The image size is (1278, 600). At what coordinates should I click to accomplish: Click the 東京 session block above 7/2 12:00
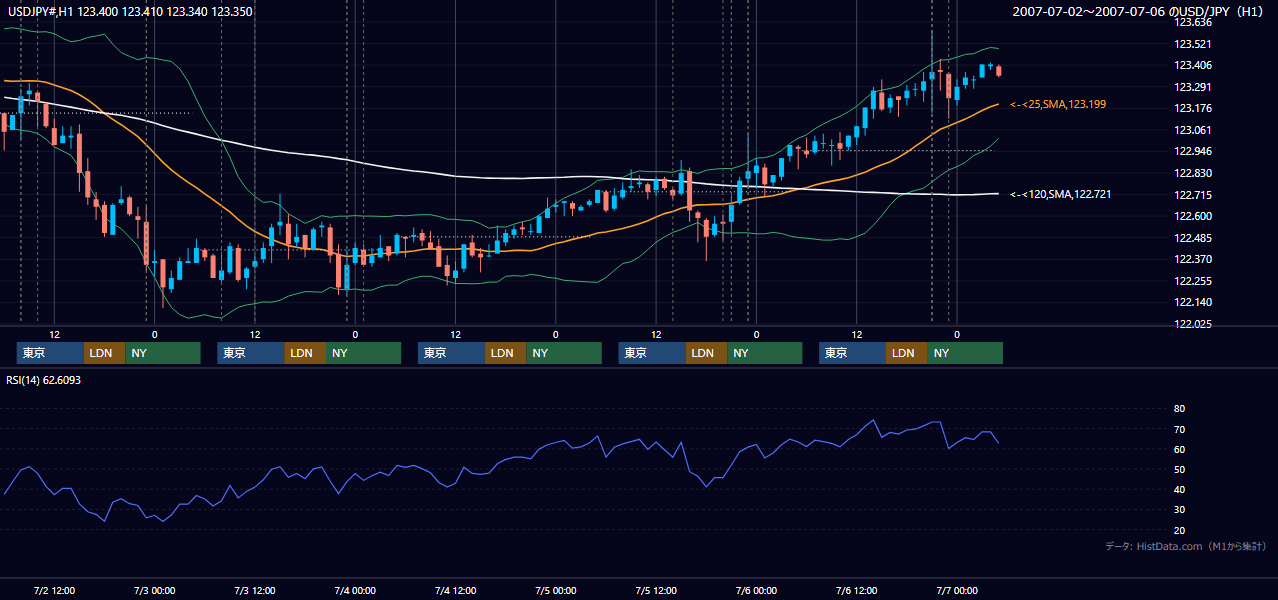50,353
